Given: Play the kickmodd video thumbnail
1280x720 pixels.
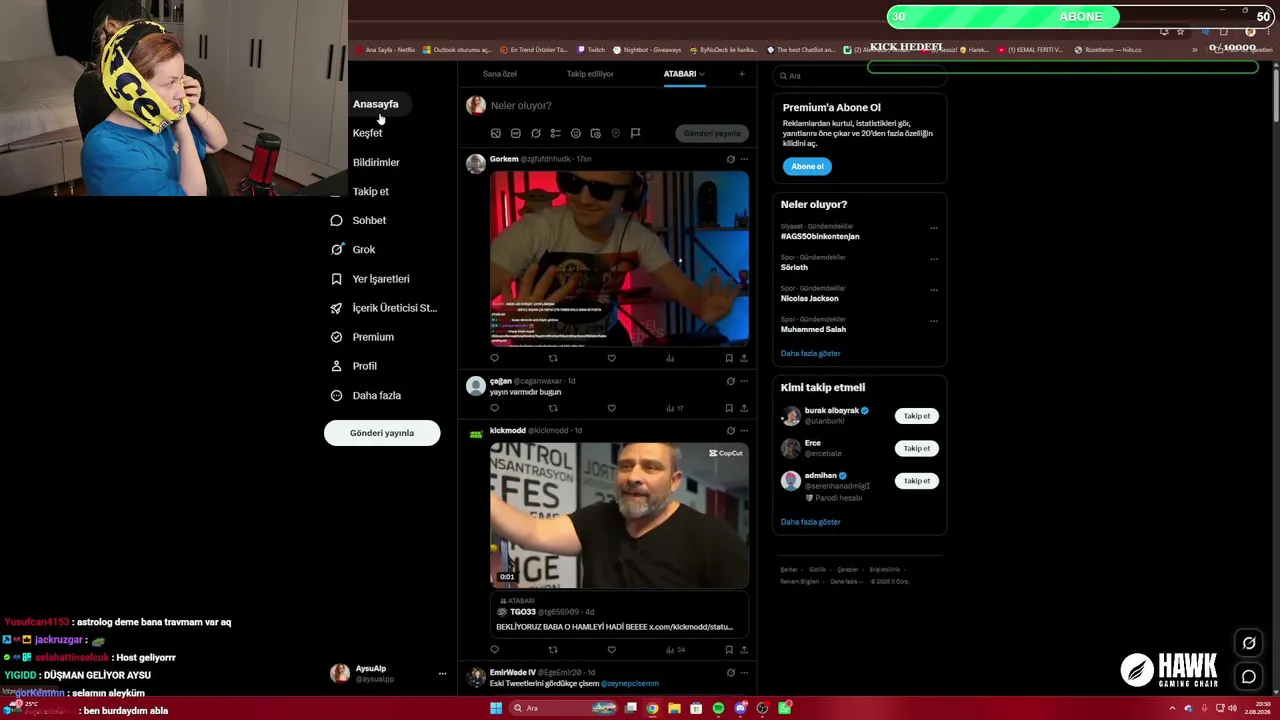Looking at the screenshot, I should [619, 515].
